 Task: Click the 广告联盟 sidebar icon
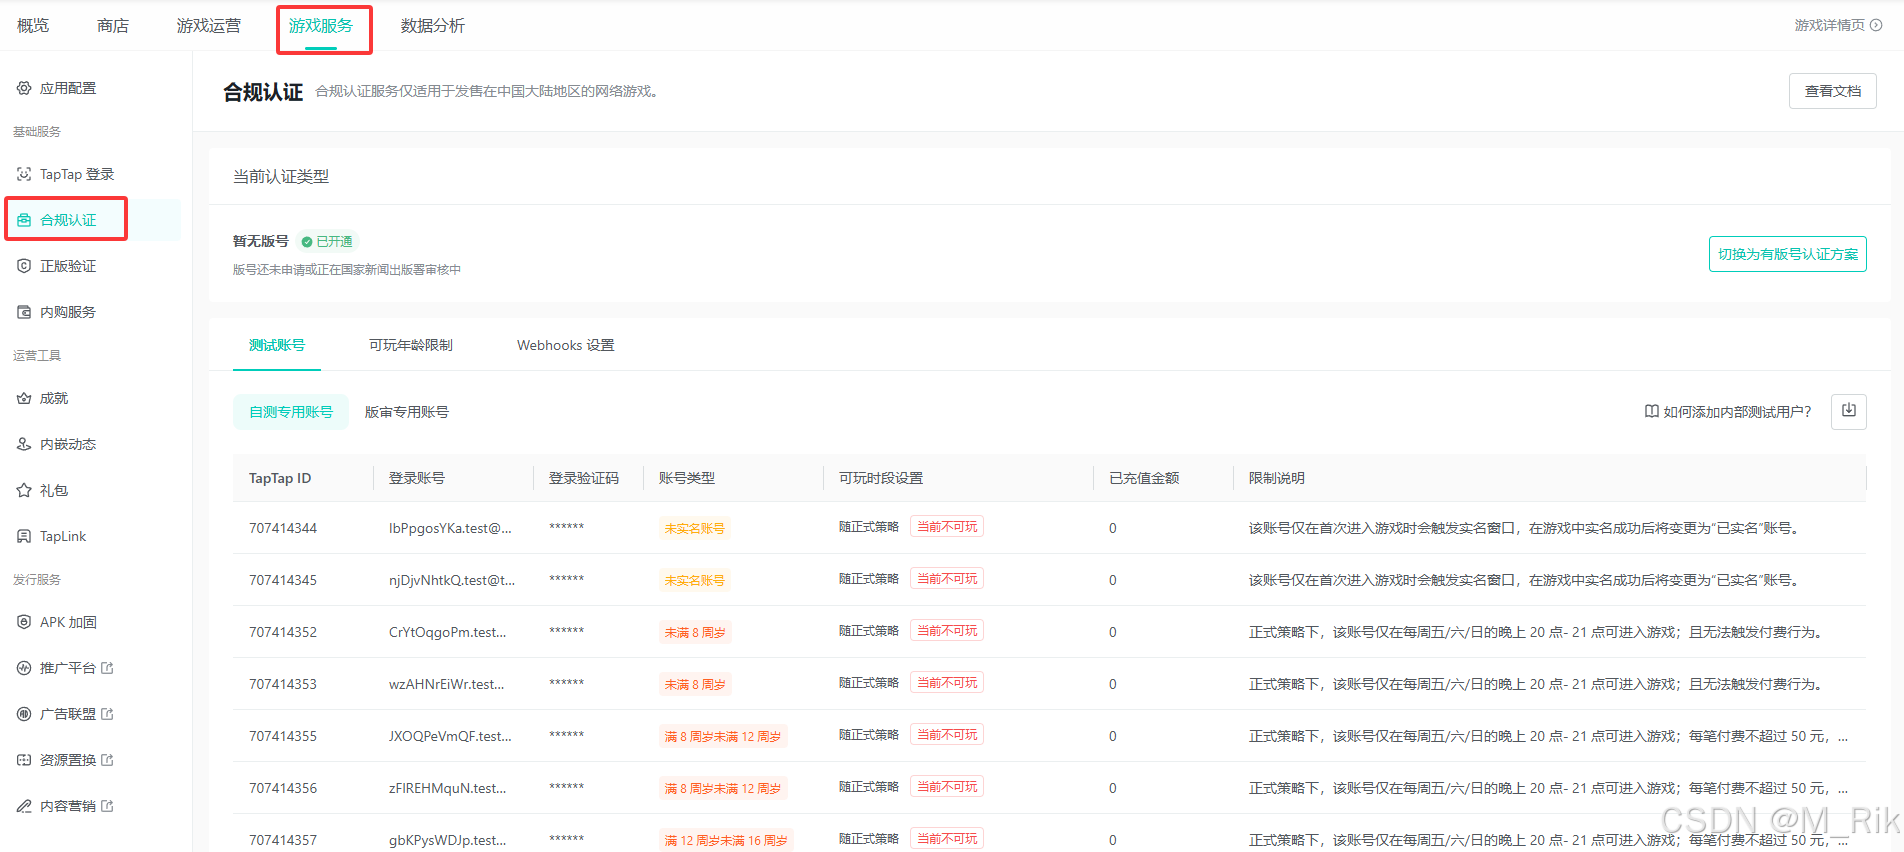tap(24, 714)
